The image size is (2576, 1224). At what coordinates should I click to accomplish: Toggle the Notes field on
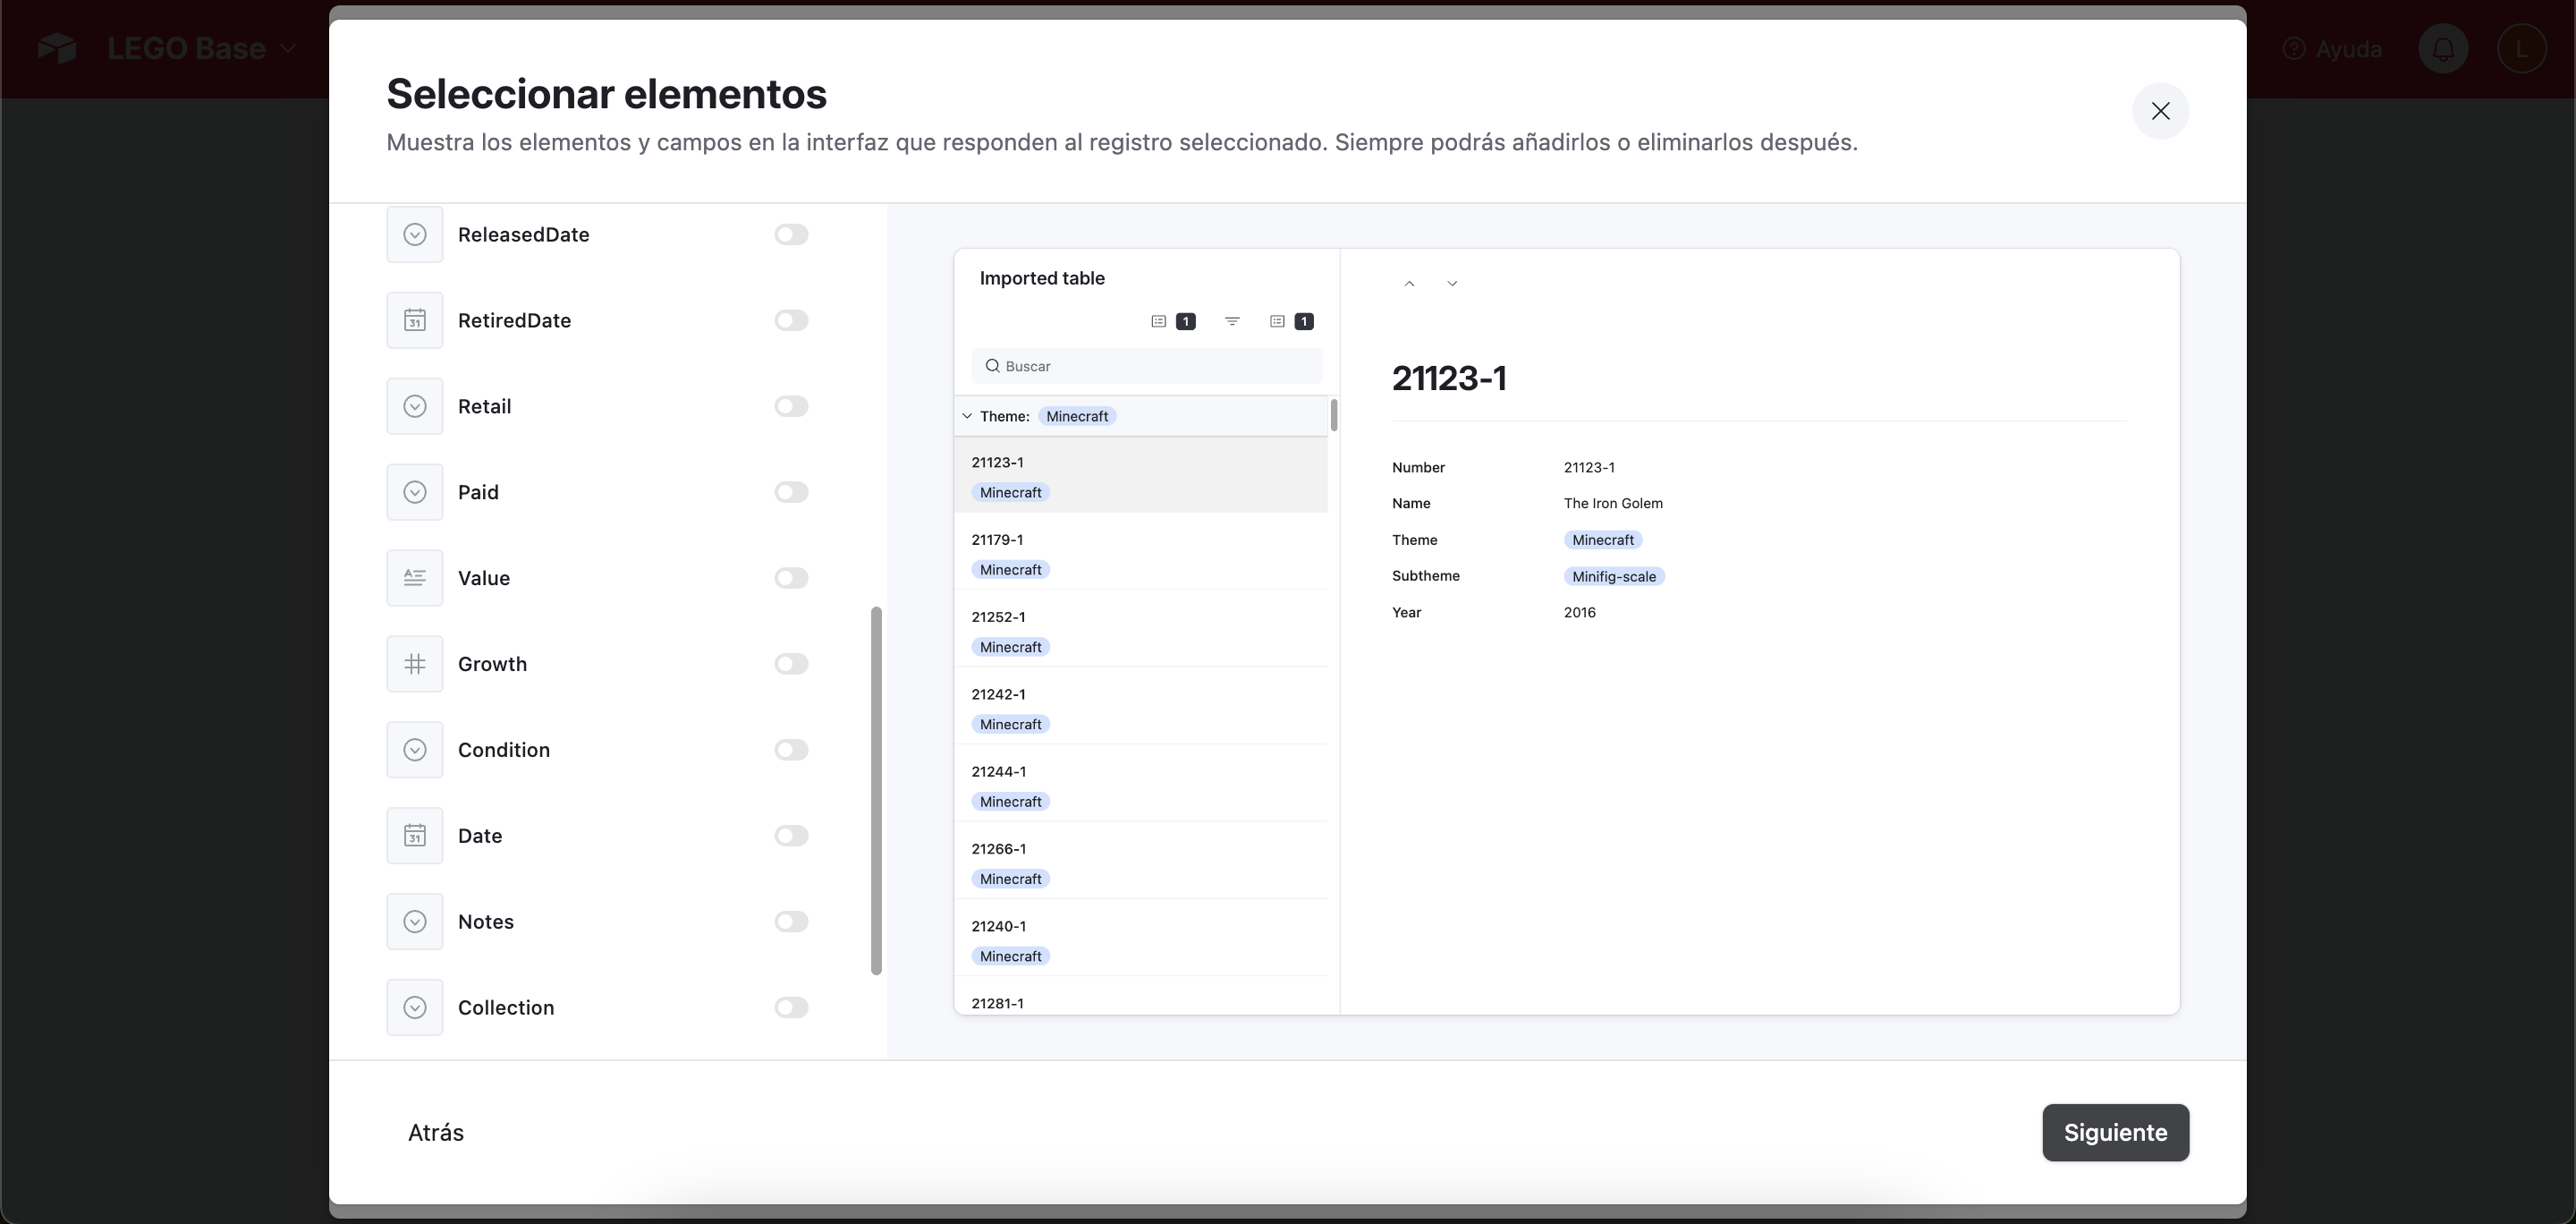click(791, 922)
